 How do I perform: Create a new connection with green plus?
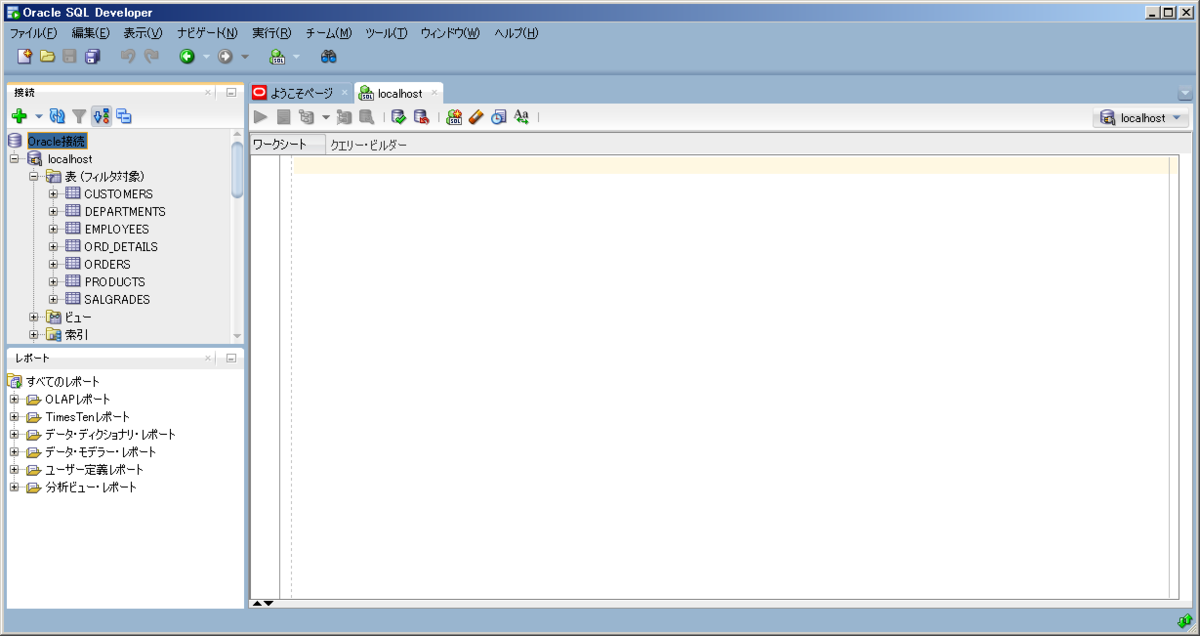click(x=20, y=116)
